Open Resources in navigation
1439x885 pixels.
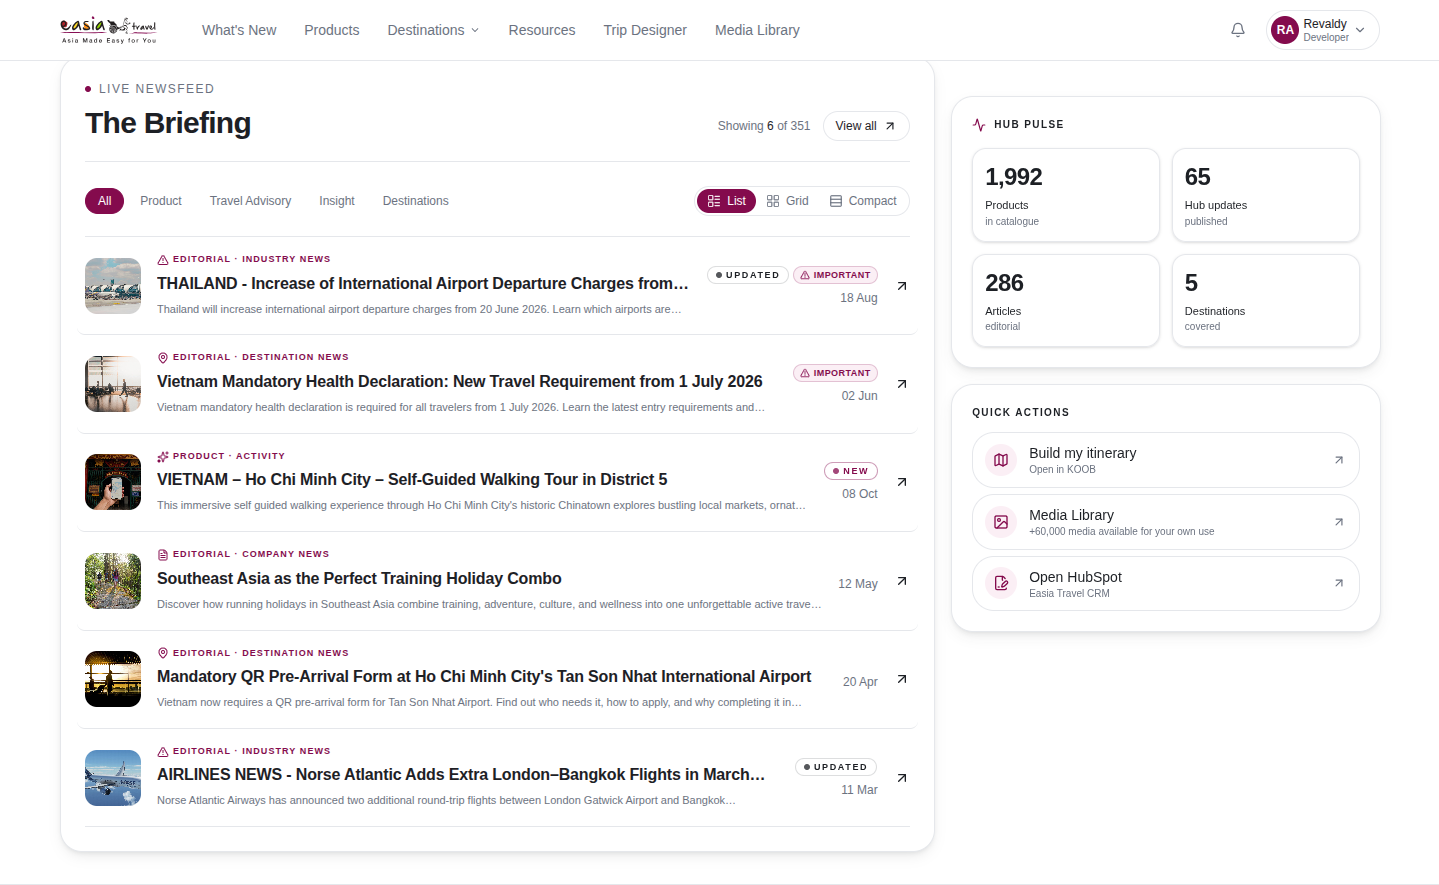[x=542, y=30]
